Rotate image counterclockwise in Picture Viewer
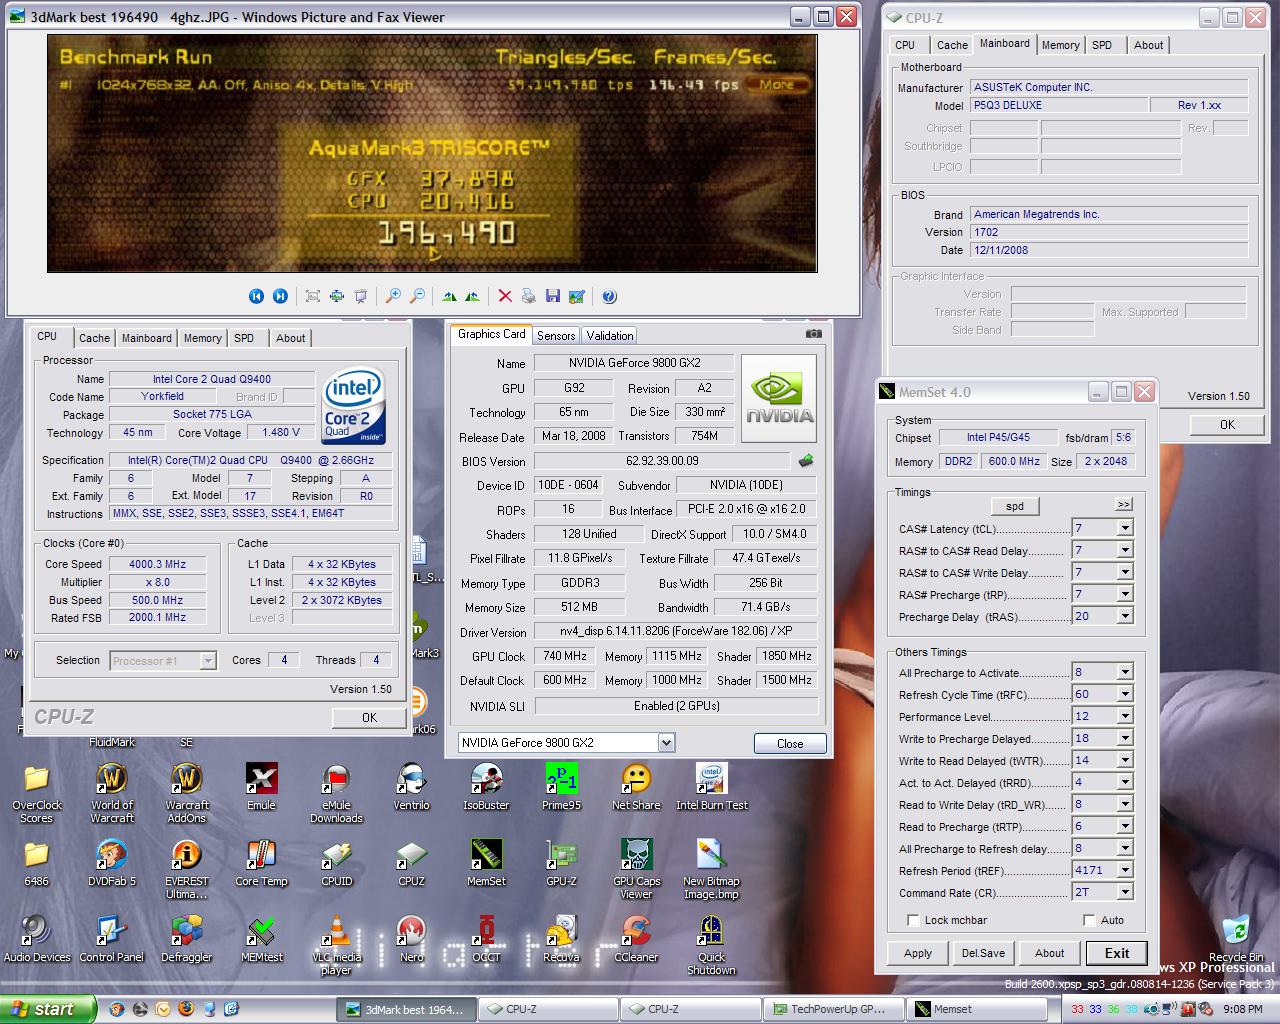This screenshot has width=1280, height=1024. (472, 296)
